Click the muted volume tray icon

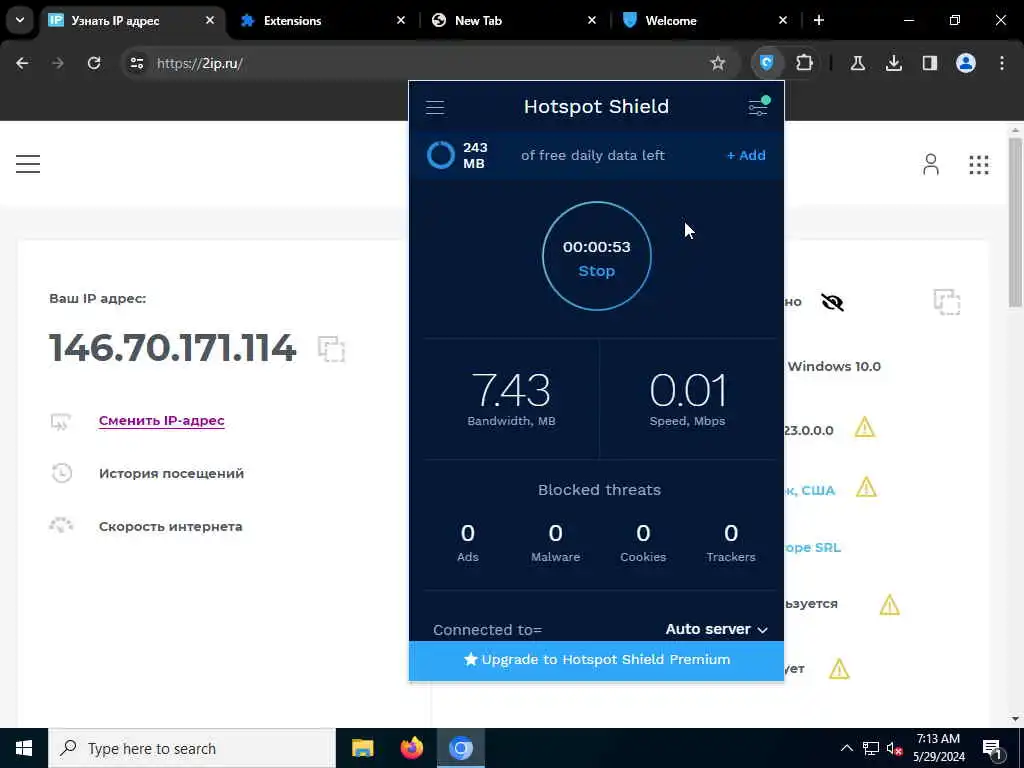pyautogui.click(x=895, y=748)
